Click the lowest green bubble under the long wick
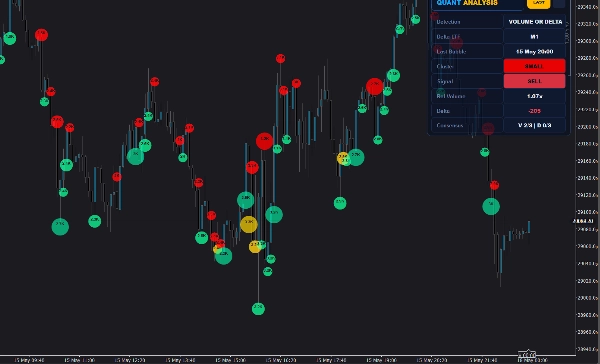This screenshot has height=364, width=600. [258, 309]
